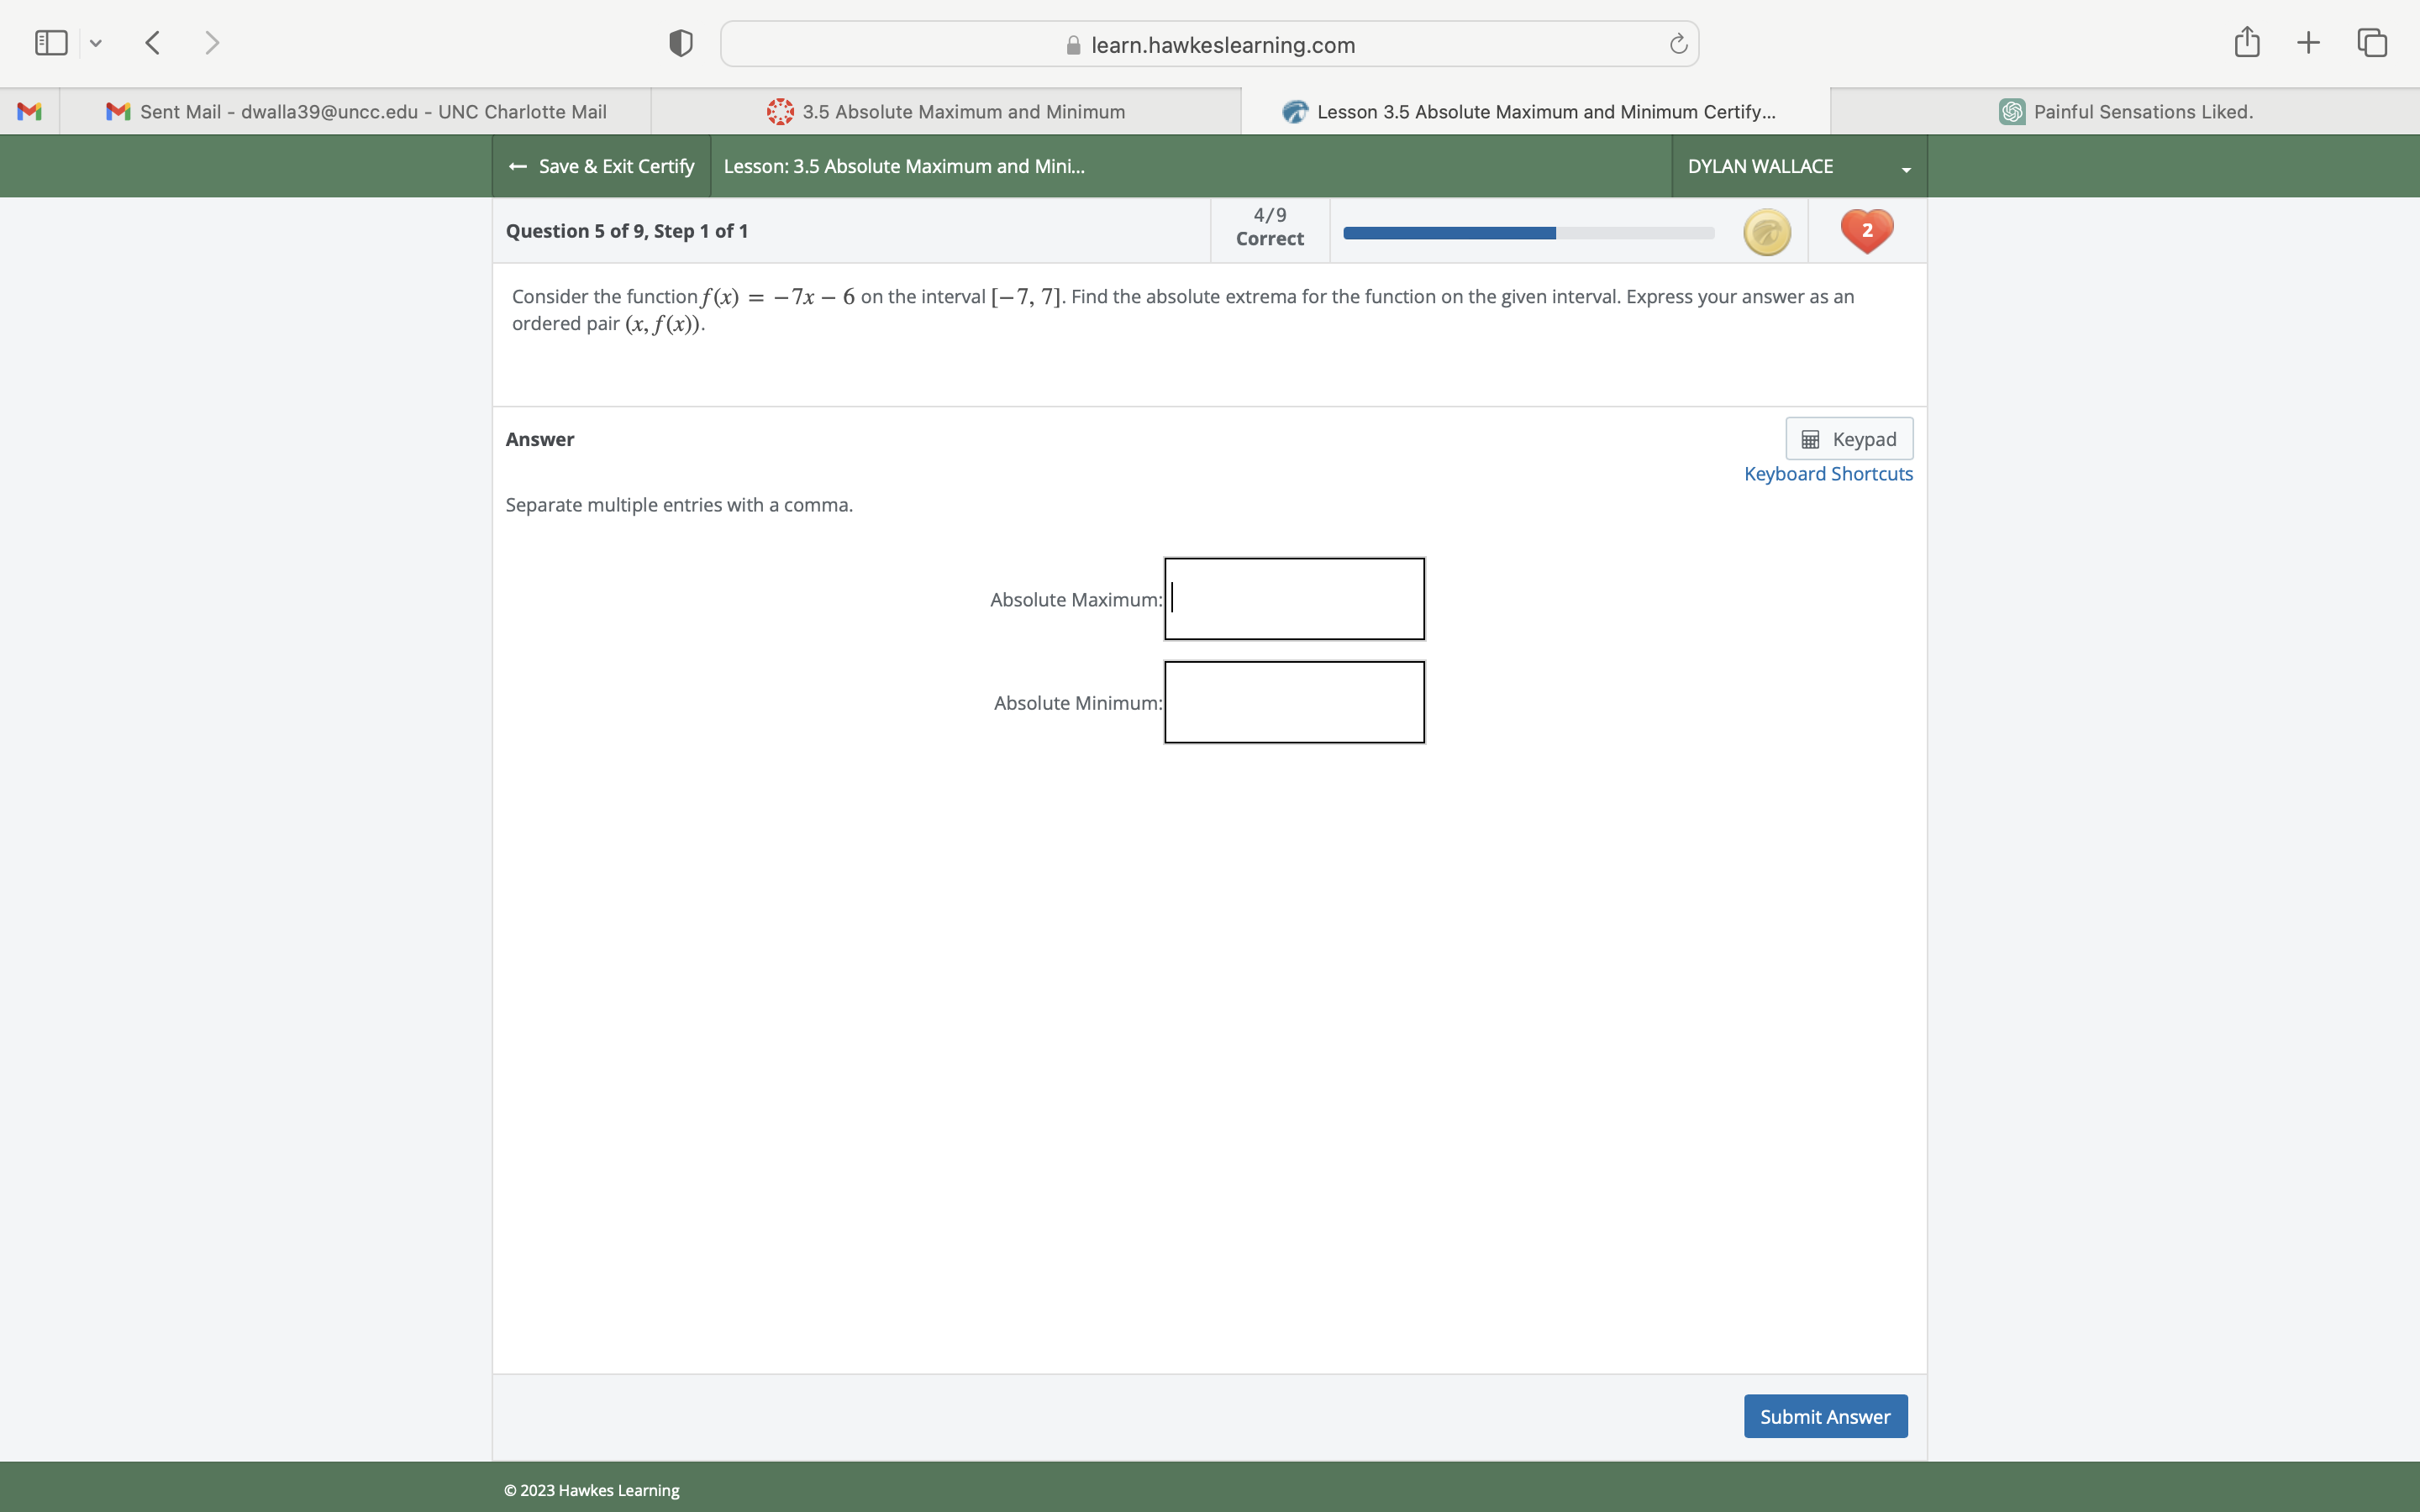Image resolution: width=2420 pixels, height=1512 pixels.
Task: Click Save & Exit Certify button
Action: point(601,166)
